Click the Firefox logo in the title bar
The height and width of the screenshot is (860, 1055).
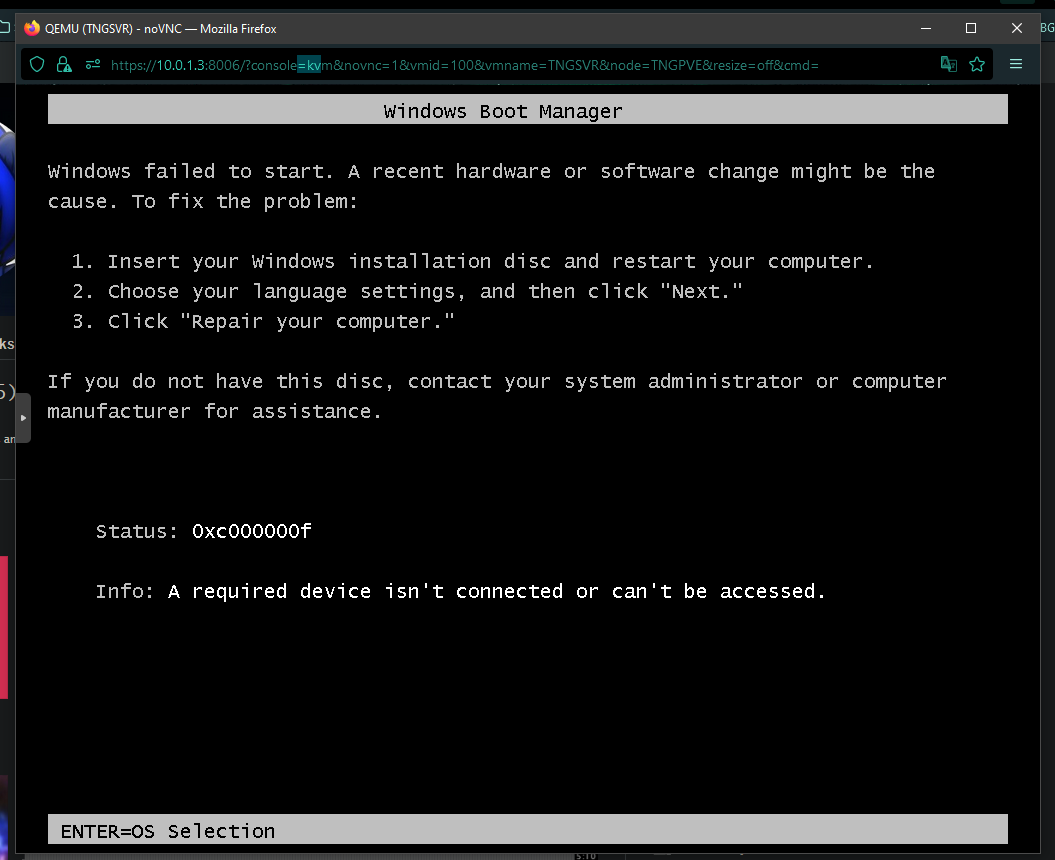(x=32, y=28)
